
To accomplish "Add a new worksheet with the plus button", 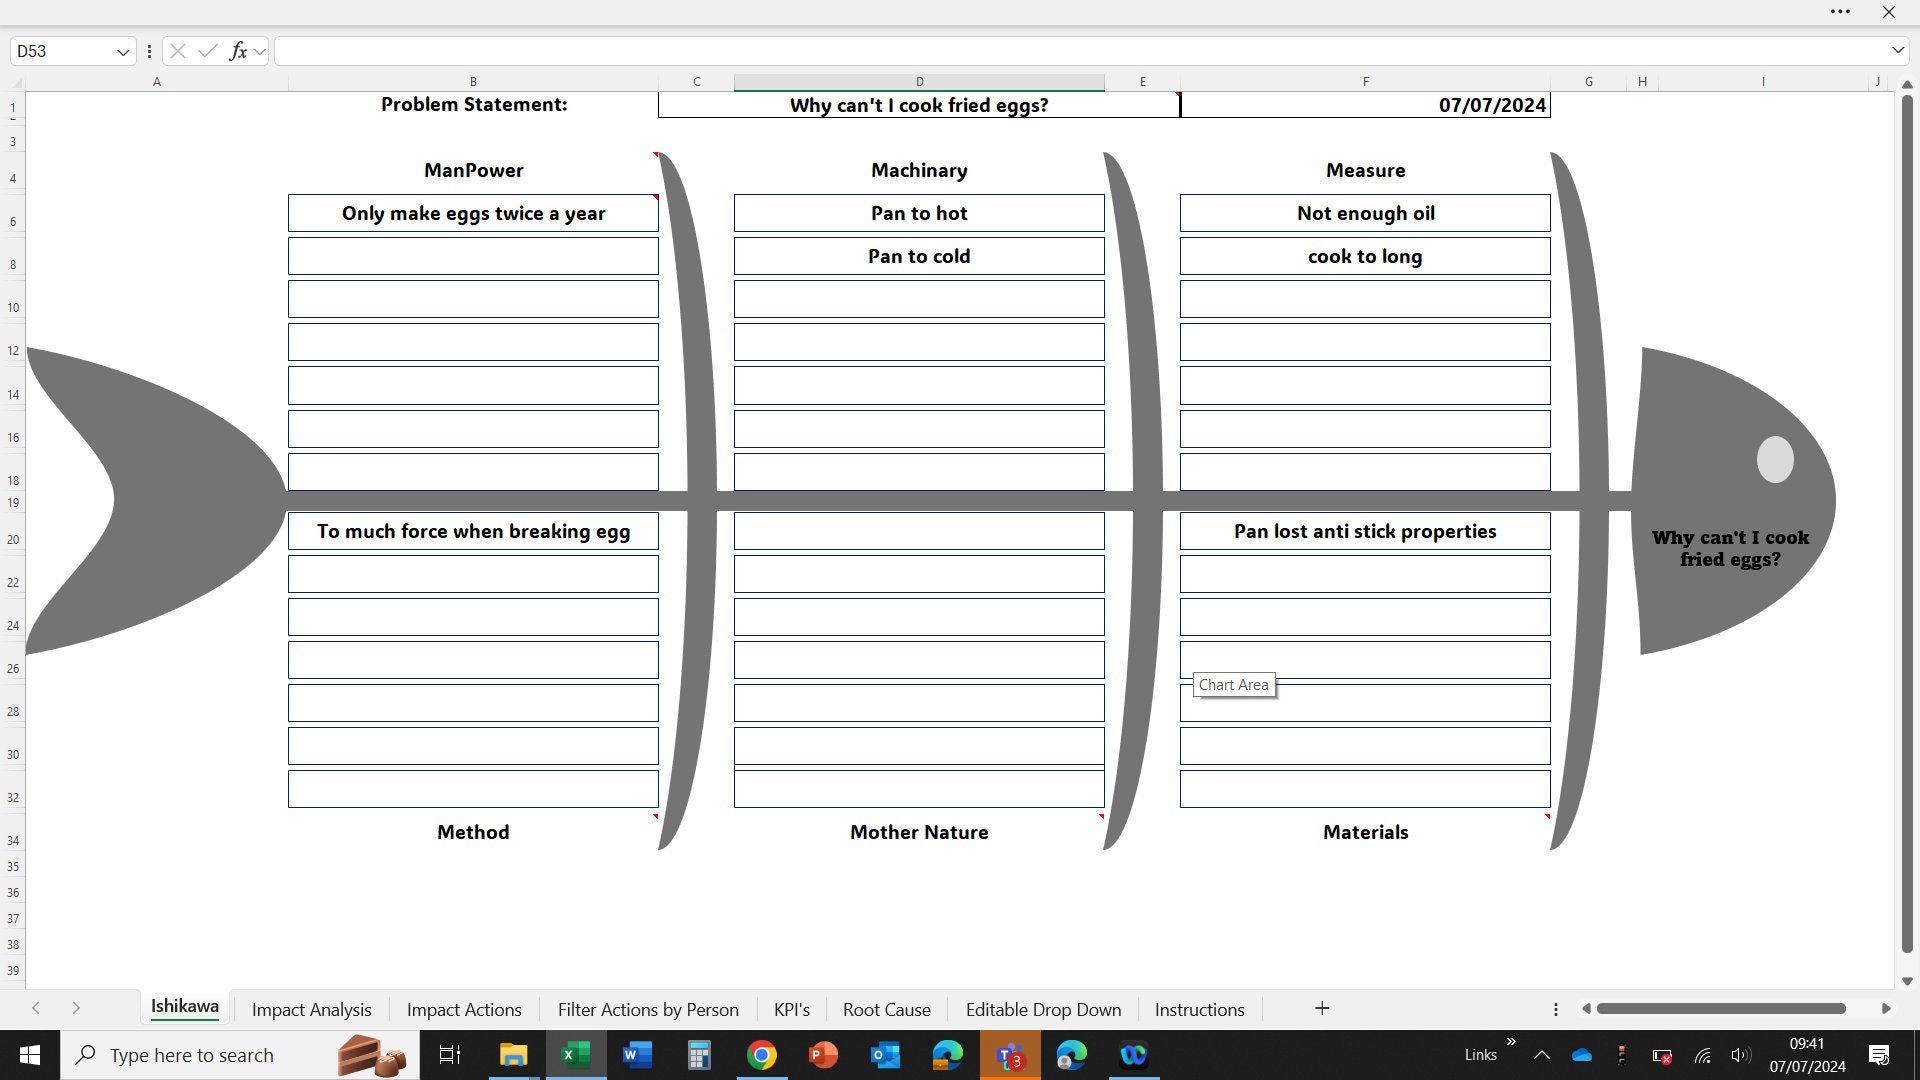I will coord(1321,1008).
